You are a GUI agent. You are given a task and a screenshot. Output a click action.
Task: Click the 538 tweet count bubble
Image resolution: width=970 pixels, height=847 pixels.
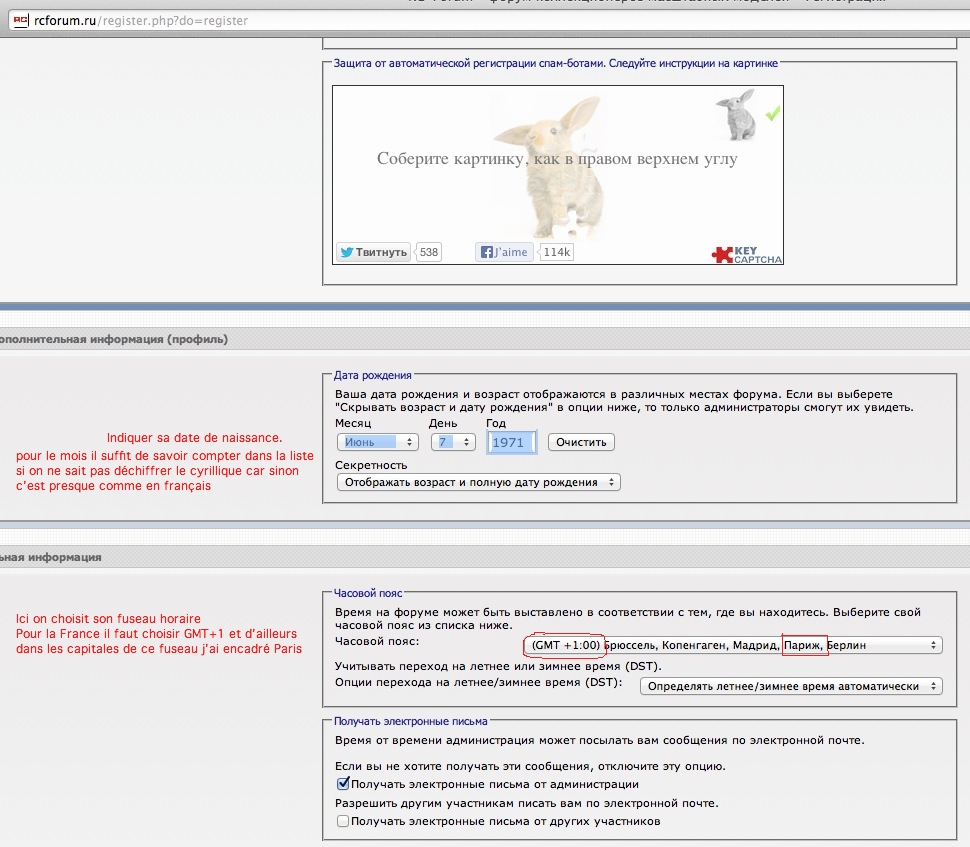click(x=429, y=252)
